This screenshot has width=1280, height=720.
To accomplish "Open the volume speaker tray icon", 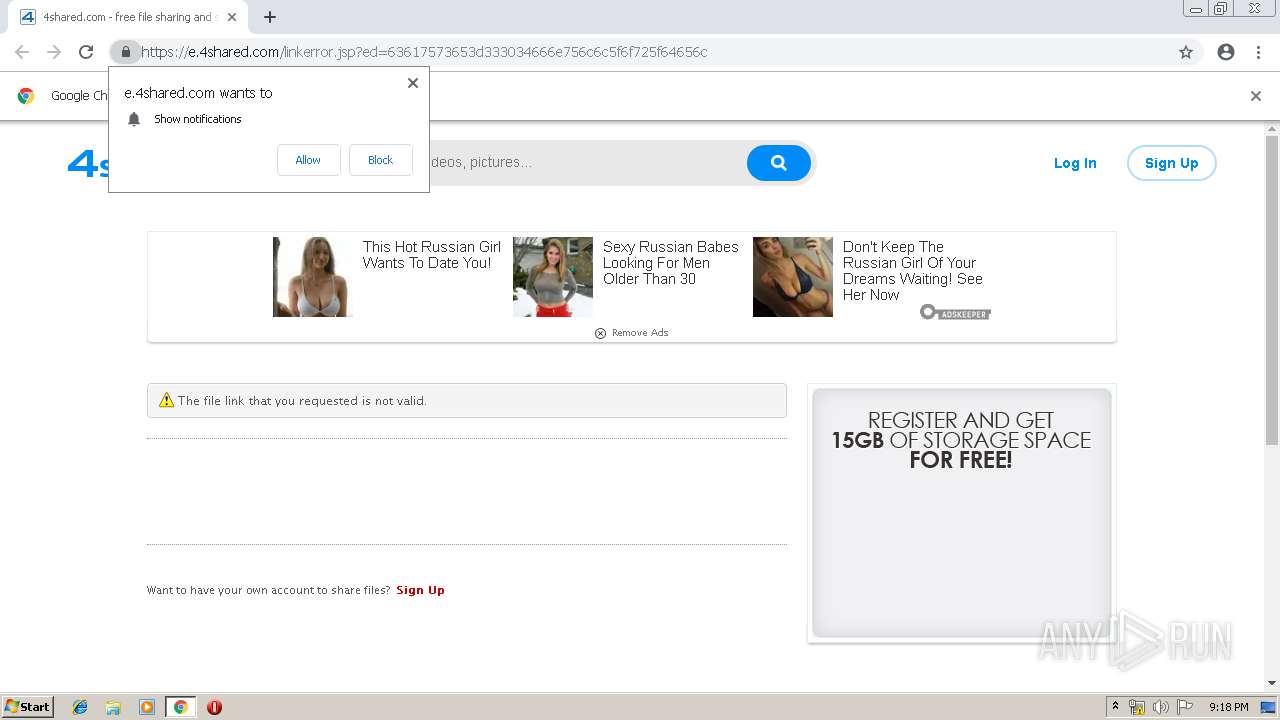I will coord(1161,707).
